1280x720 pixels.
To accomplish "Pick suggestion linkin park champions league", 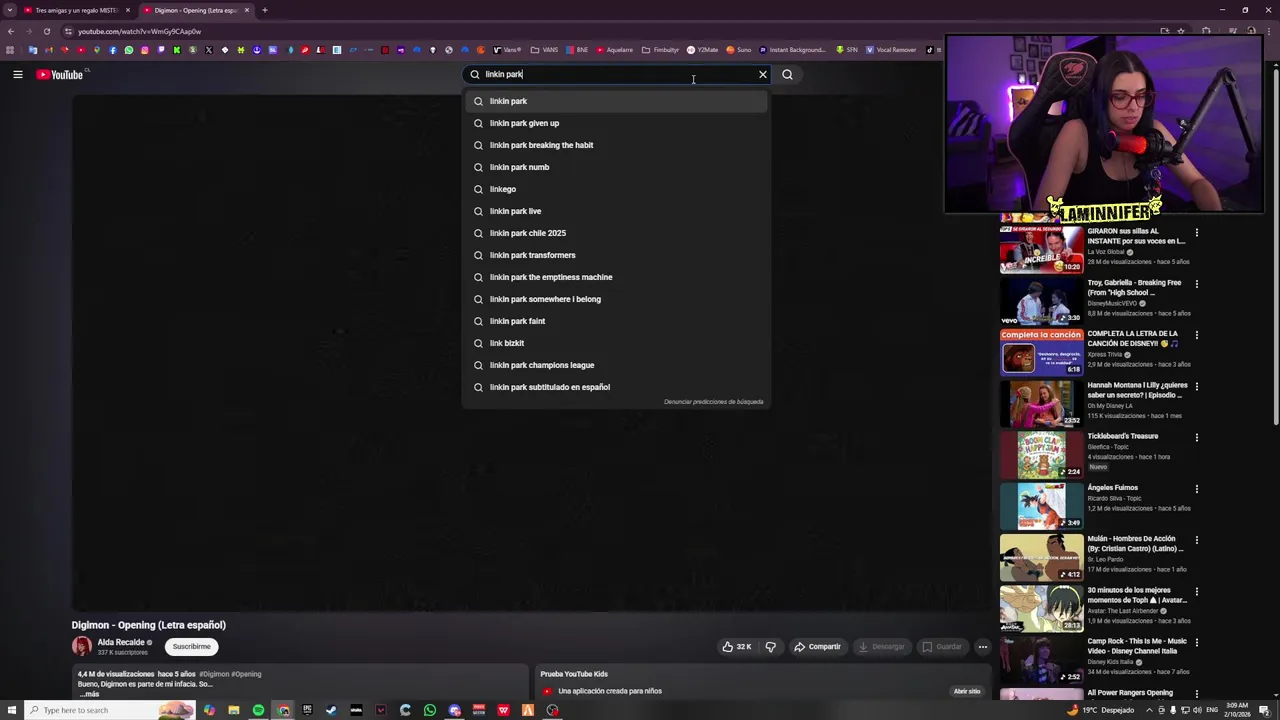I will coord(615,365).
